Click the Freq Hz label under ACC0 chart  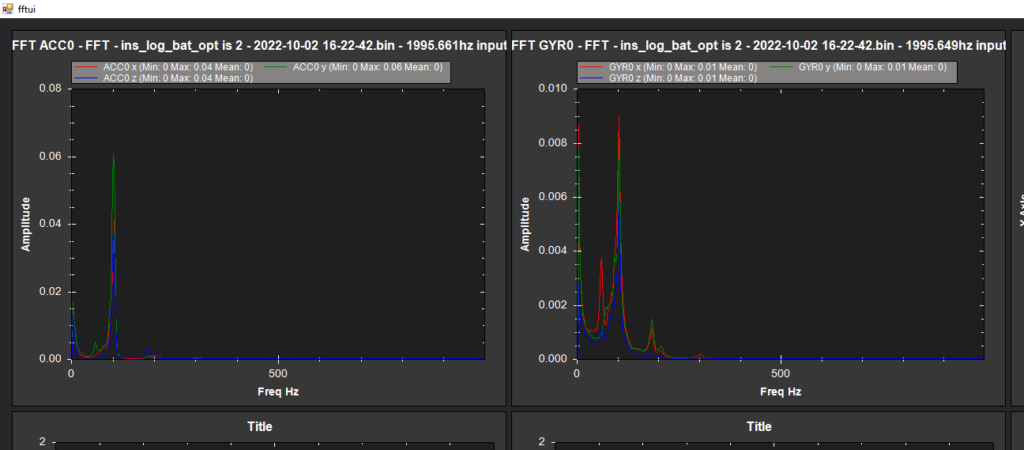point(278,392)
